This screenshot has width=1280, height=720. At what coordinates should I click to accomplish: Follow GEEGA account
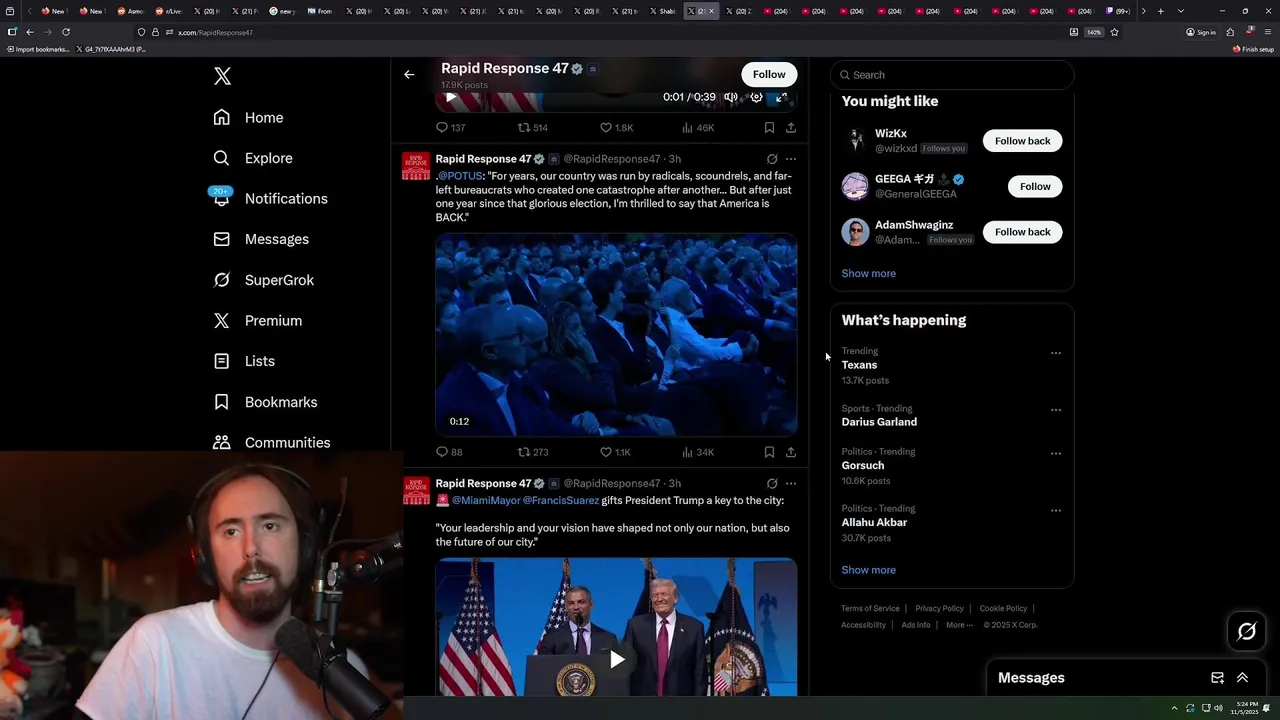point(1035,186)
